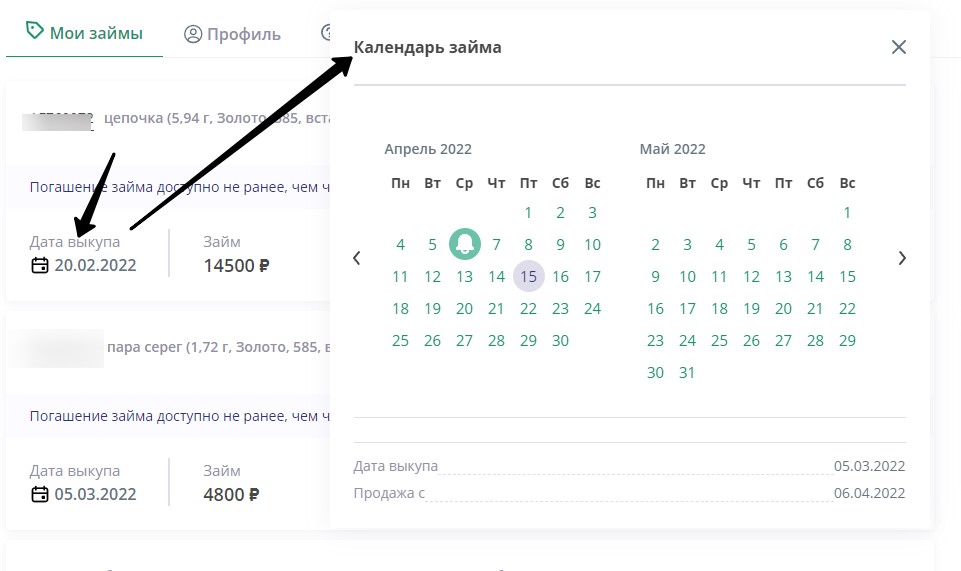Choose May 1 in the calendar

pos(847,212)
